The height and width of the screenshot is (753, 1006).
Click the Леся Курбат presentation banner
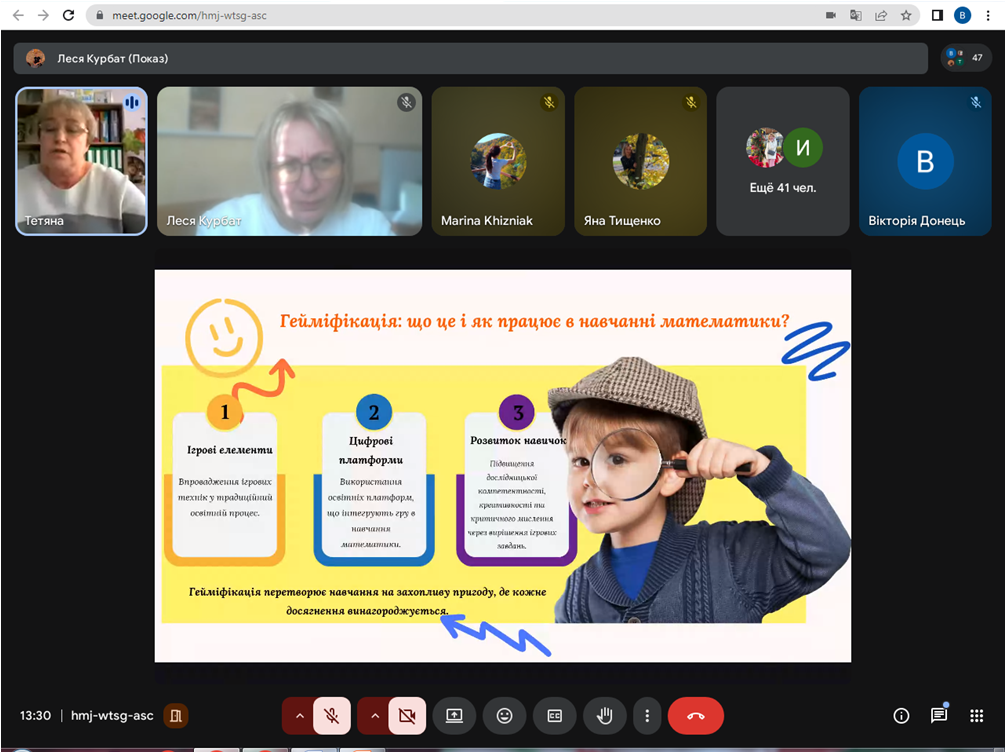point(470,58)
